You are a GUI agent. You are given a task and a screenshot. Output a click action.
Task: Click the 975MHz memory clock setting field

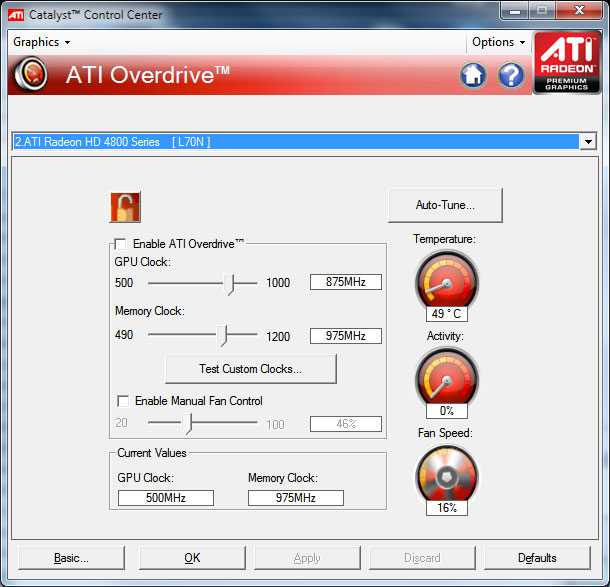click(x=345, y=336)
